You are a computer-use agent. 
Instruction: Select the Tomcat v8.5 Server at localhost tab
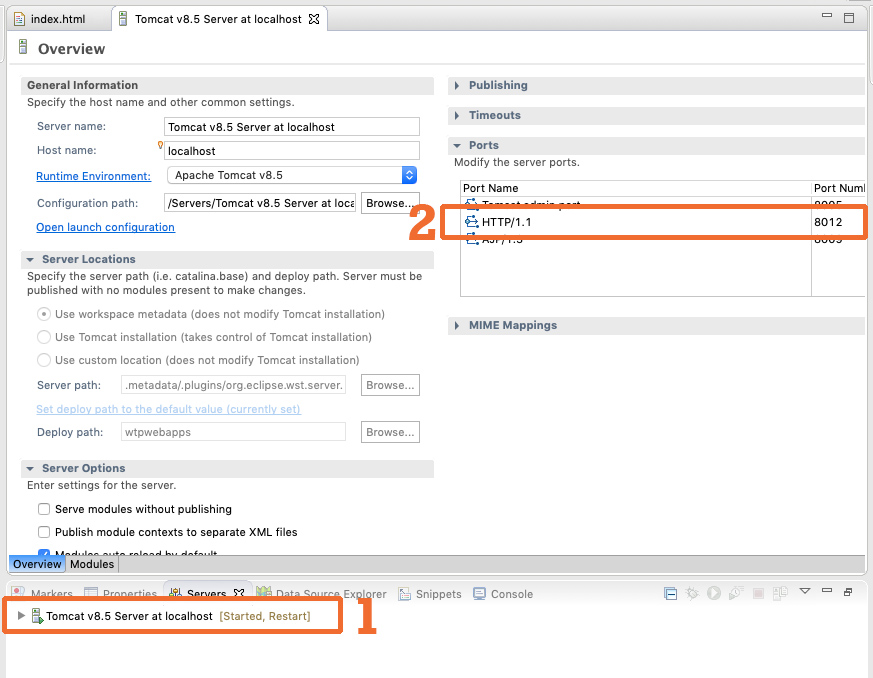pos(218,19)
